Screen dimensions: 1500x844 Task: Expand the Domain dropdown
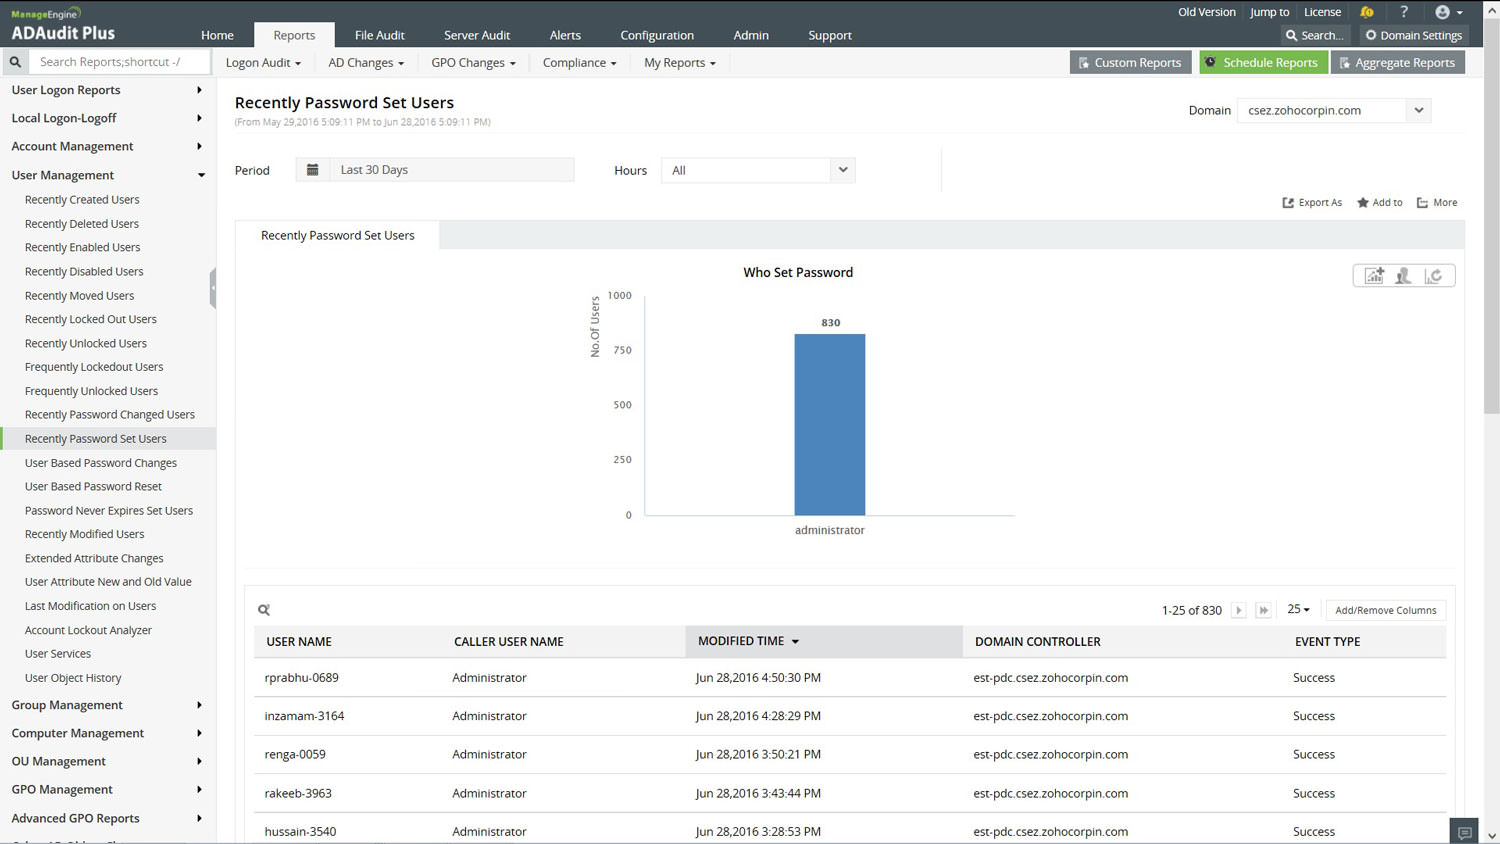pyautogui.click(x=1418, y=111)
